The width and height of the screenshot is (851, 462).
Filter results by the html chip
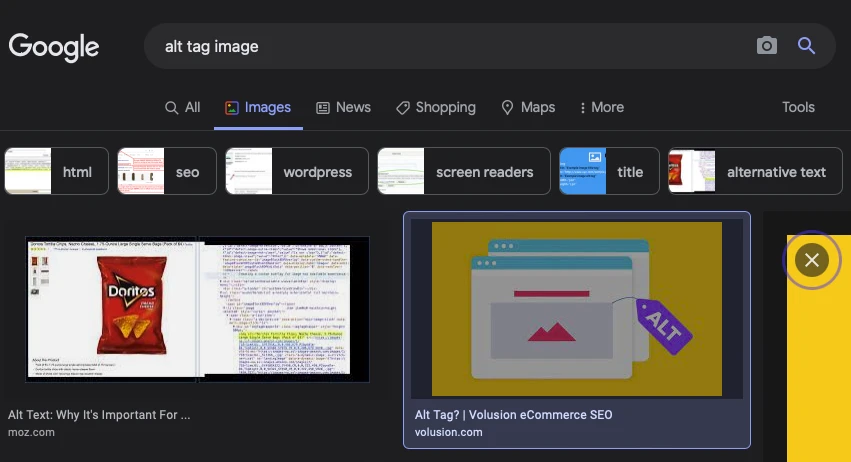click(56, 171)
